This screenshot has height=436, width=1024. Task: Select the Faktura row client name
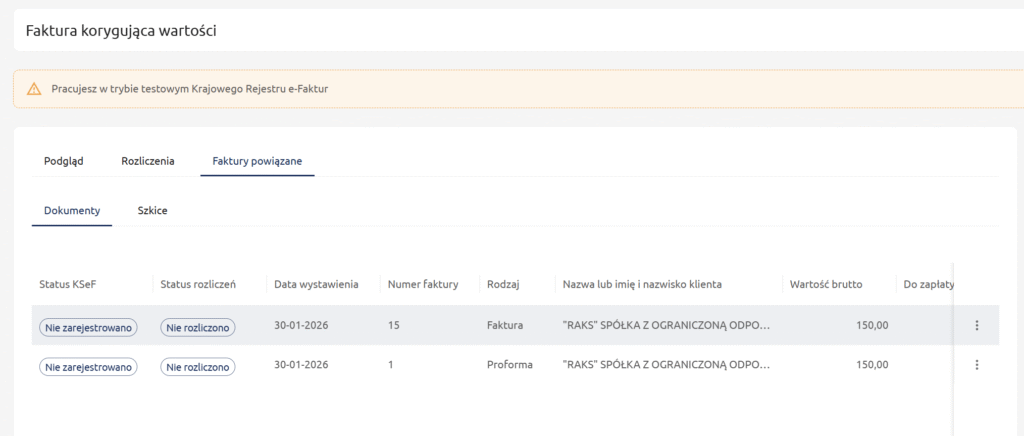coord(666,326)
